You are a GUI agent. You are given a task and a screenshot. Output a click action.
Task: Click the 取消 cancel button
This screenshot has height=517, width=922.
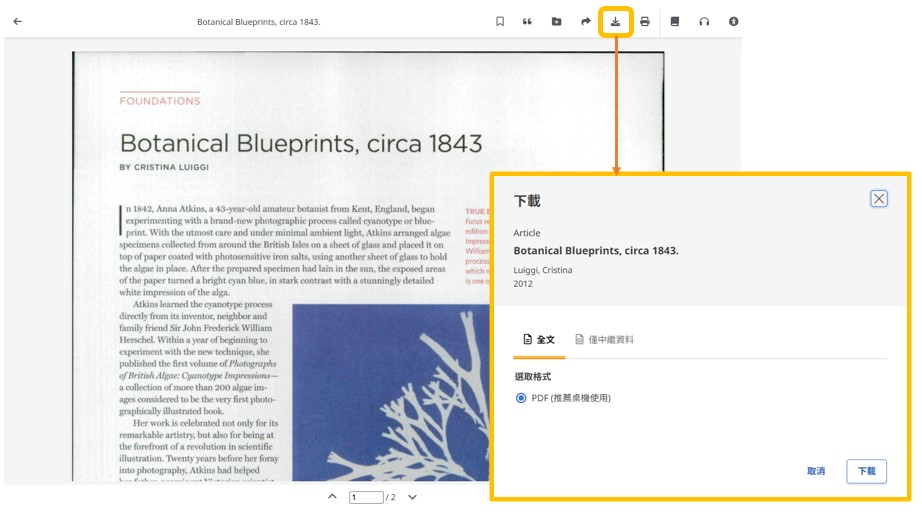click(816, 471)
